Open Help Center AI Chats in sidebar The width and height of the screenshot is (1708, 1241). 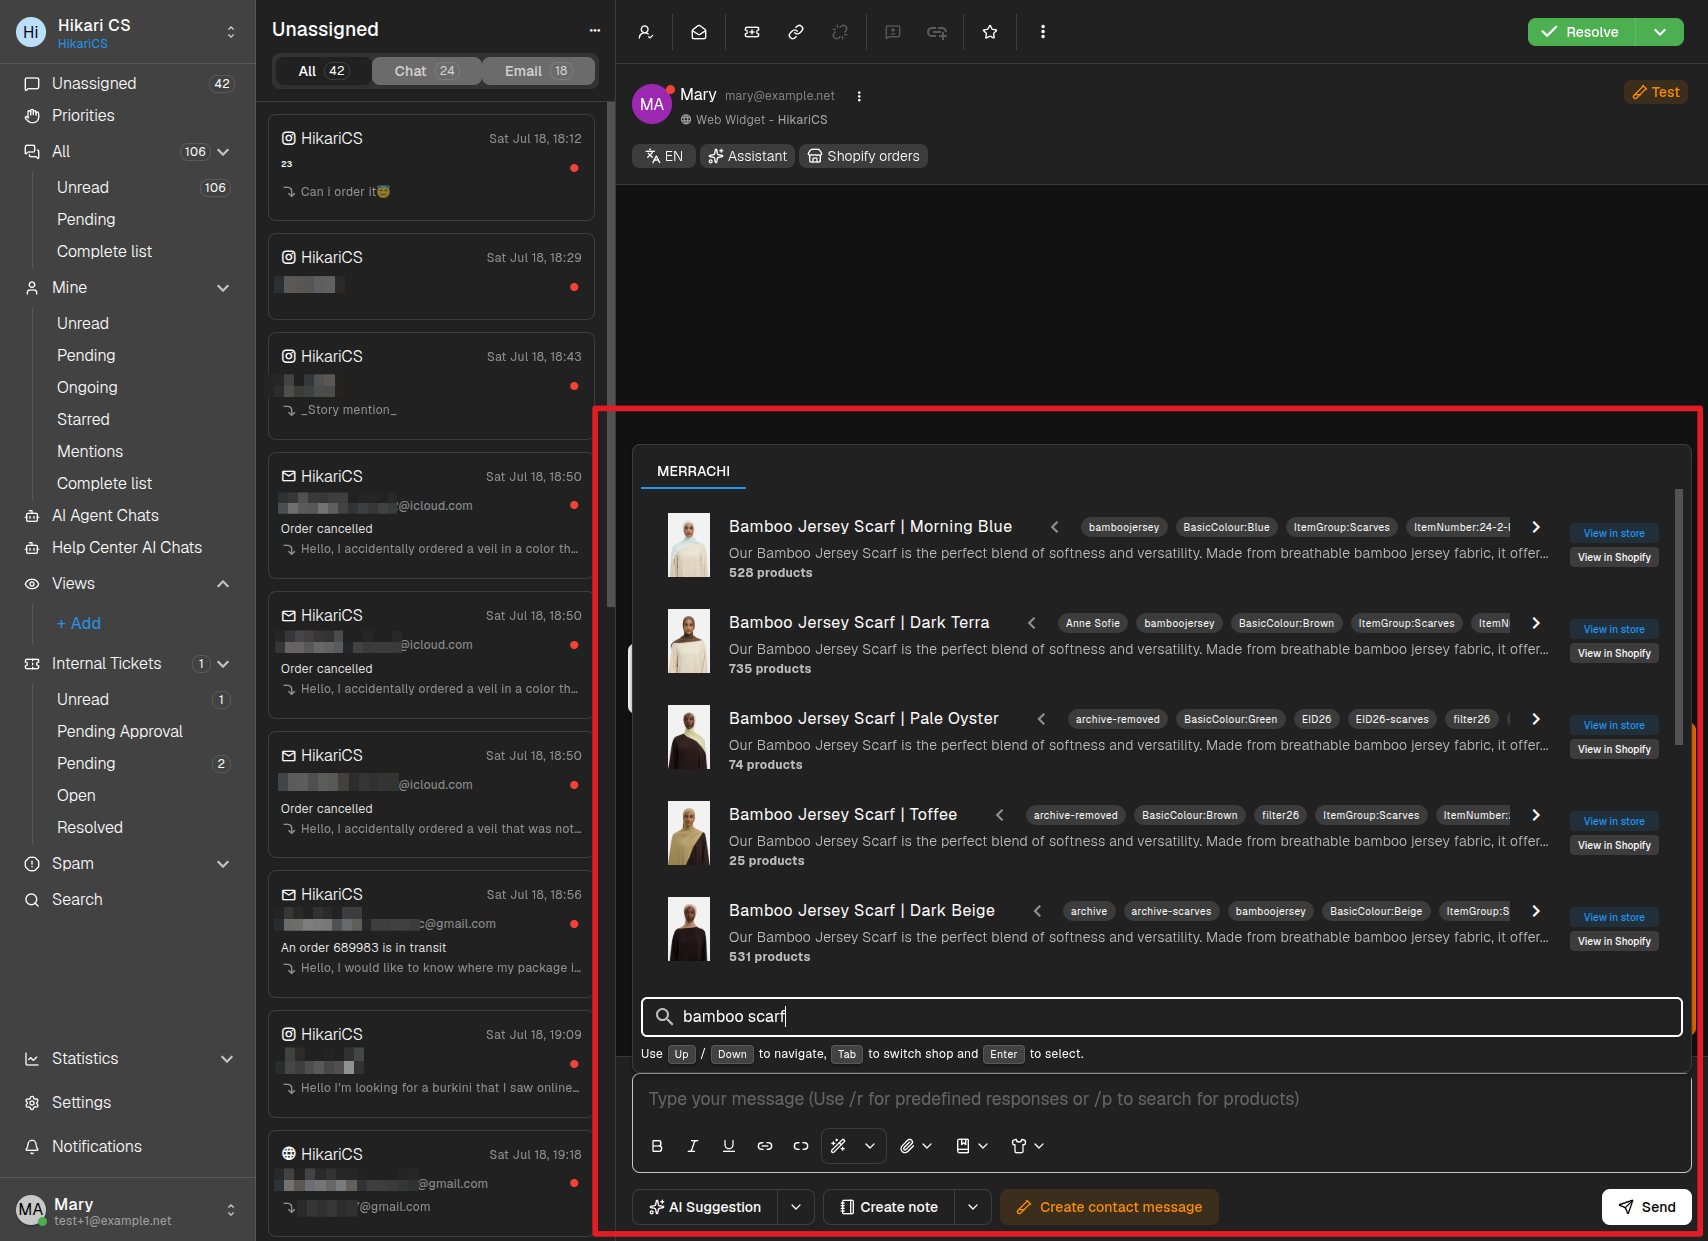click(128, 547)
